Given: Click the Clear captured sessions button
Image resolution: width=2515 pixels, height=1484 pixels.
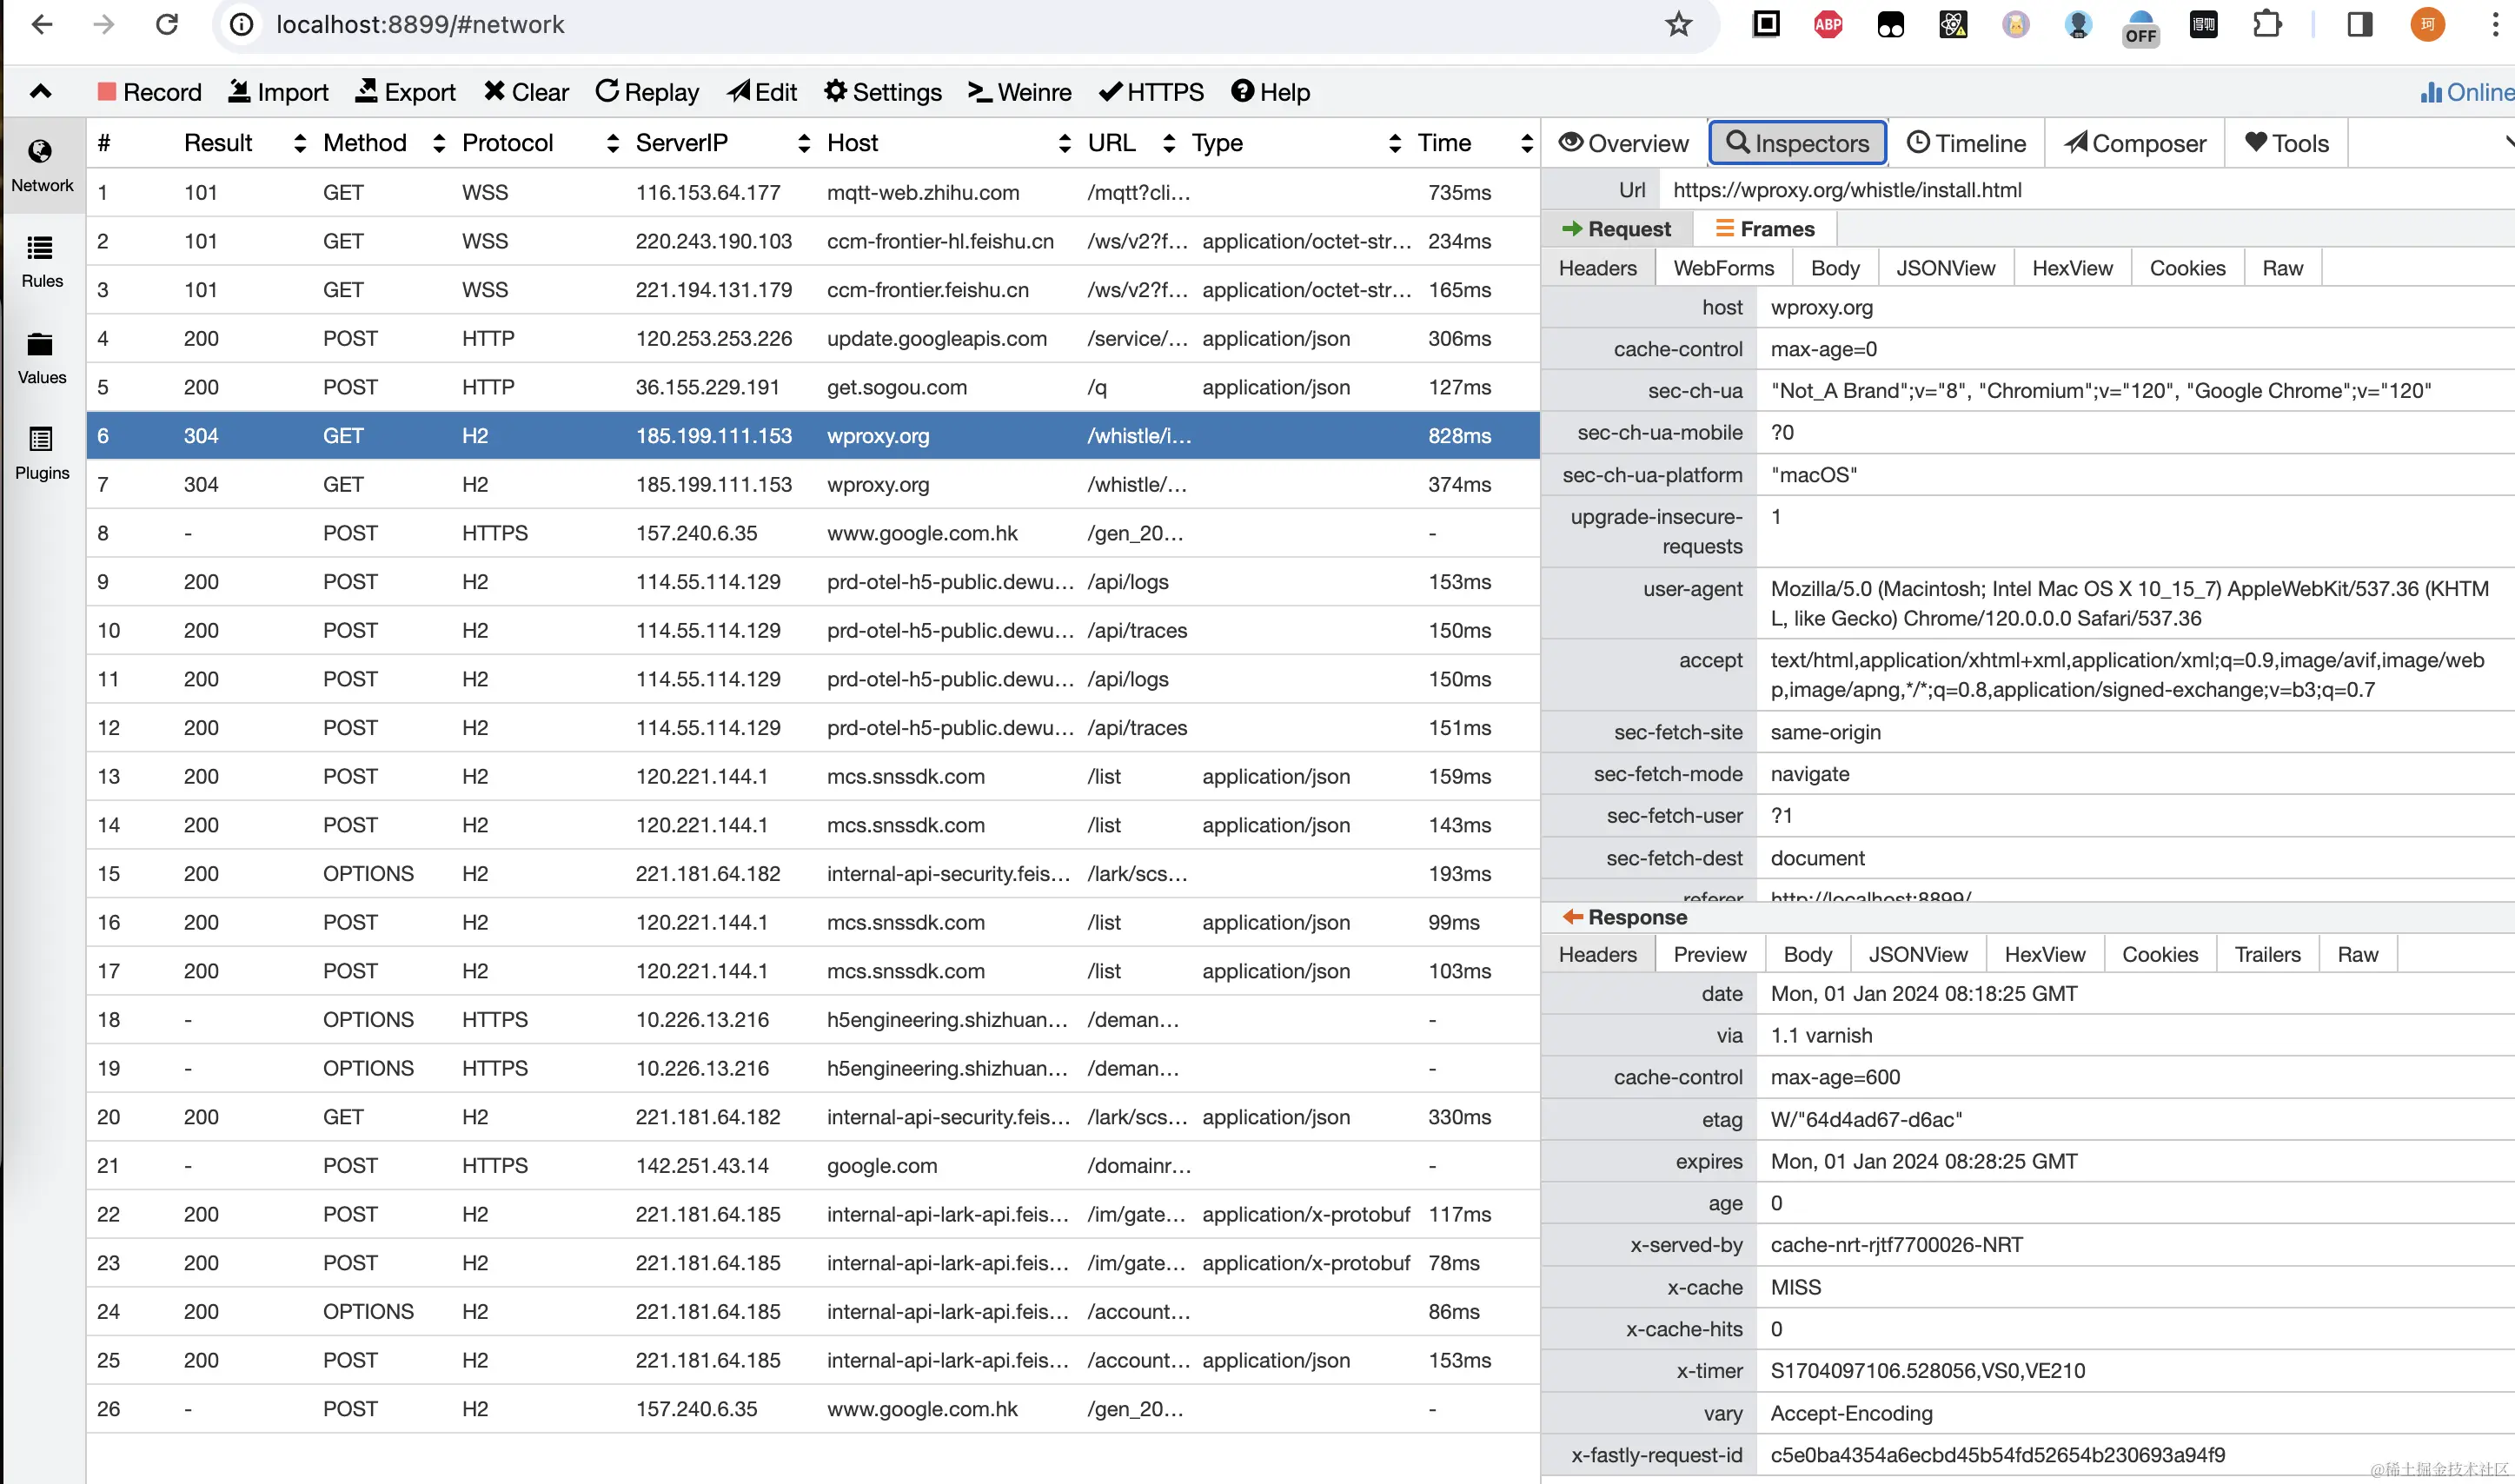Looking at the screenshot, I should [526, 92].
